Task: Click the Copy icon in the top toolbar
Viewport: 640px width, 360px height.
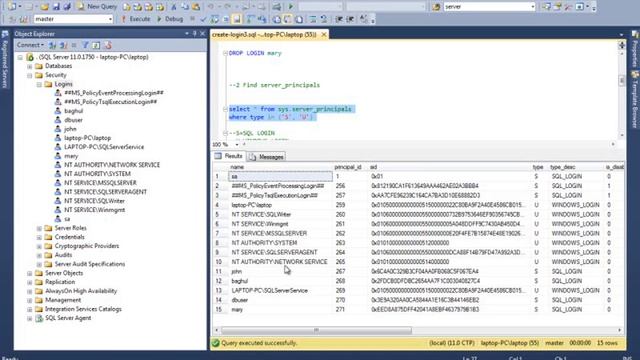Action: (x=184, y=7)
